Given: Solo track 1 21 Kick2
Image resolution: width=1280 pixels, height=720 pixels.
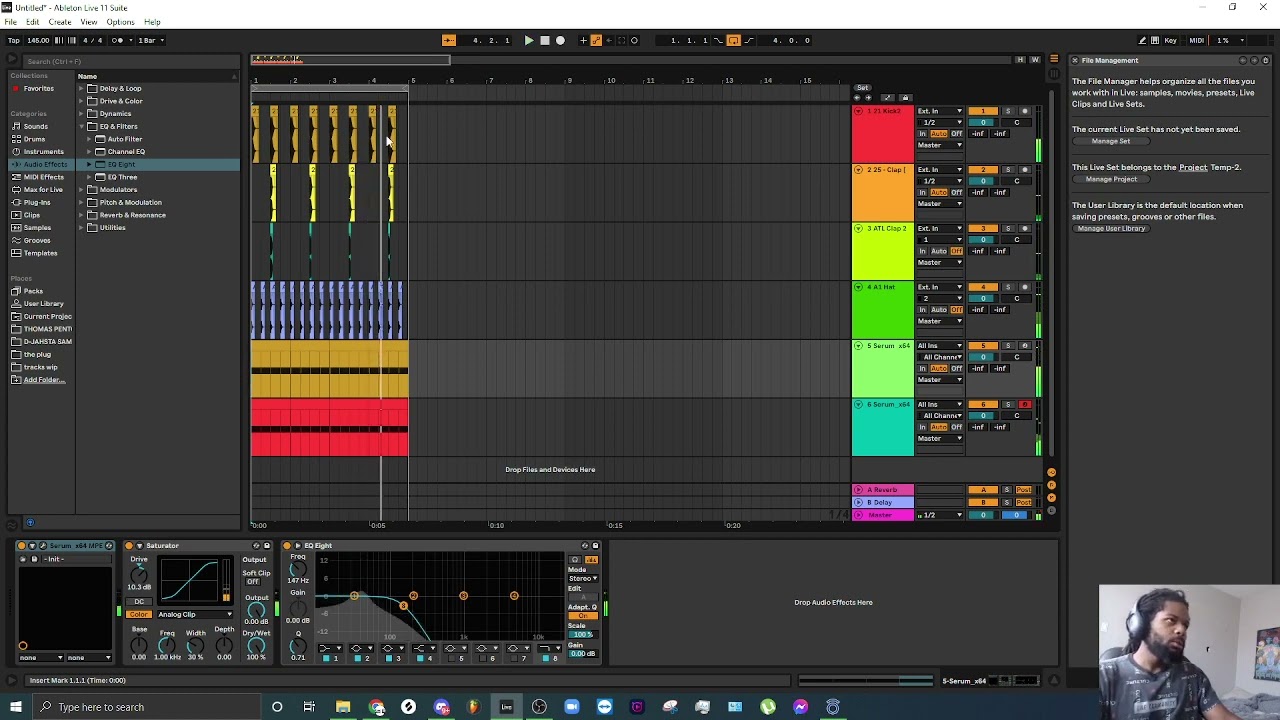Looking at the screenshot, I should pyautogui.click(x=1007, y=111).
